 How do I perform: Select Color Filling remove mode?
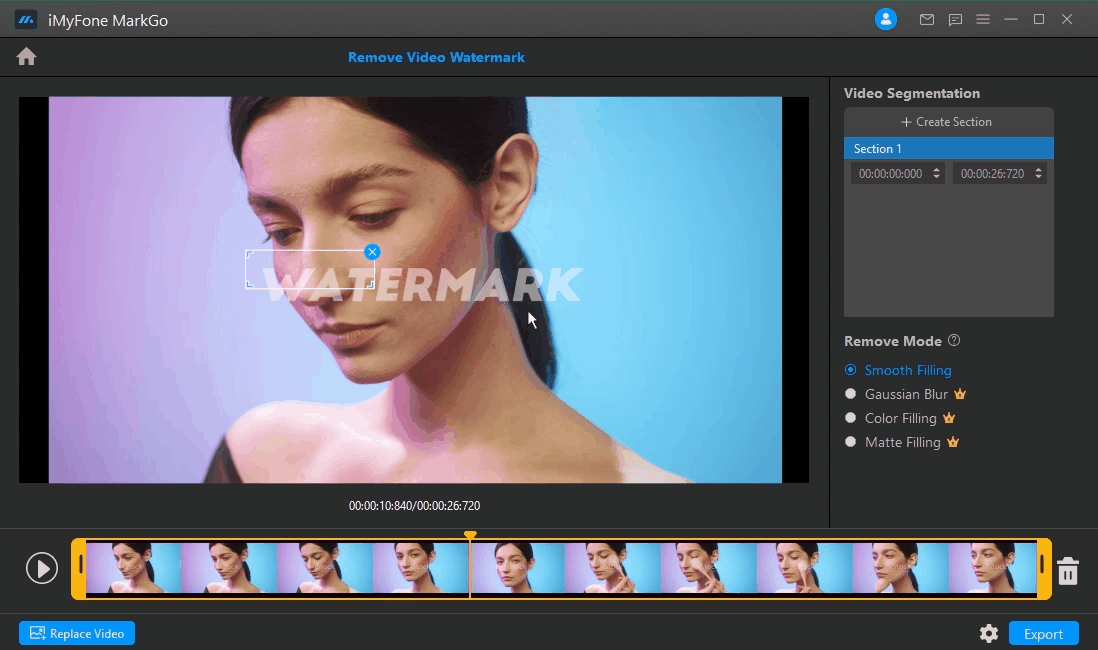pos(851,418)
